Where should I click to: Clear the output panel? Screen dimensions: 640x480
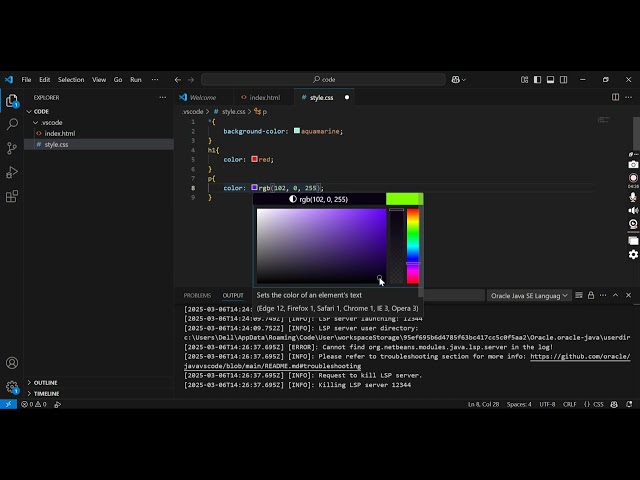[x=579, y=295]
